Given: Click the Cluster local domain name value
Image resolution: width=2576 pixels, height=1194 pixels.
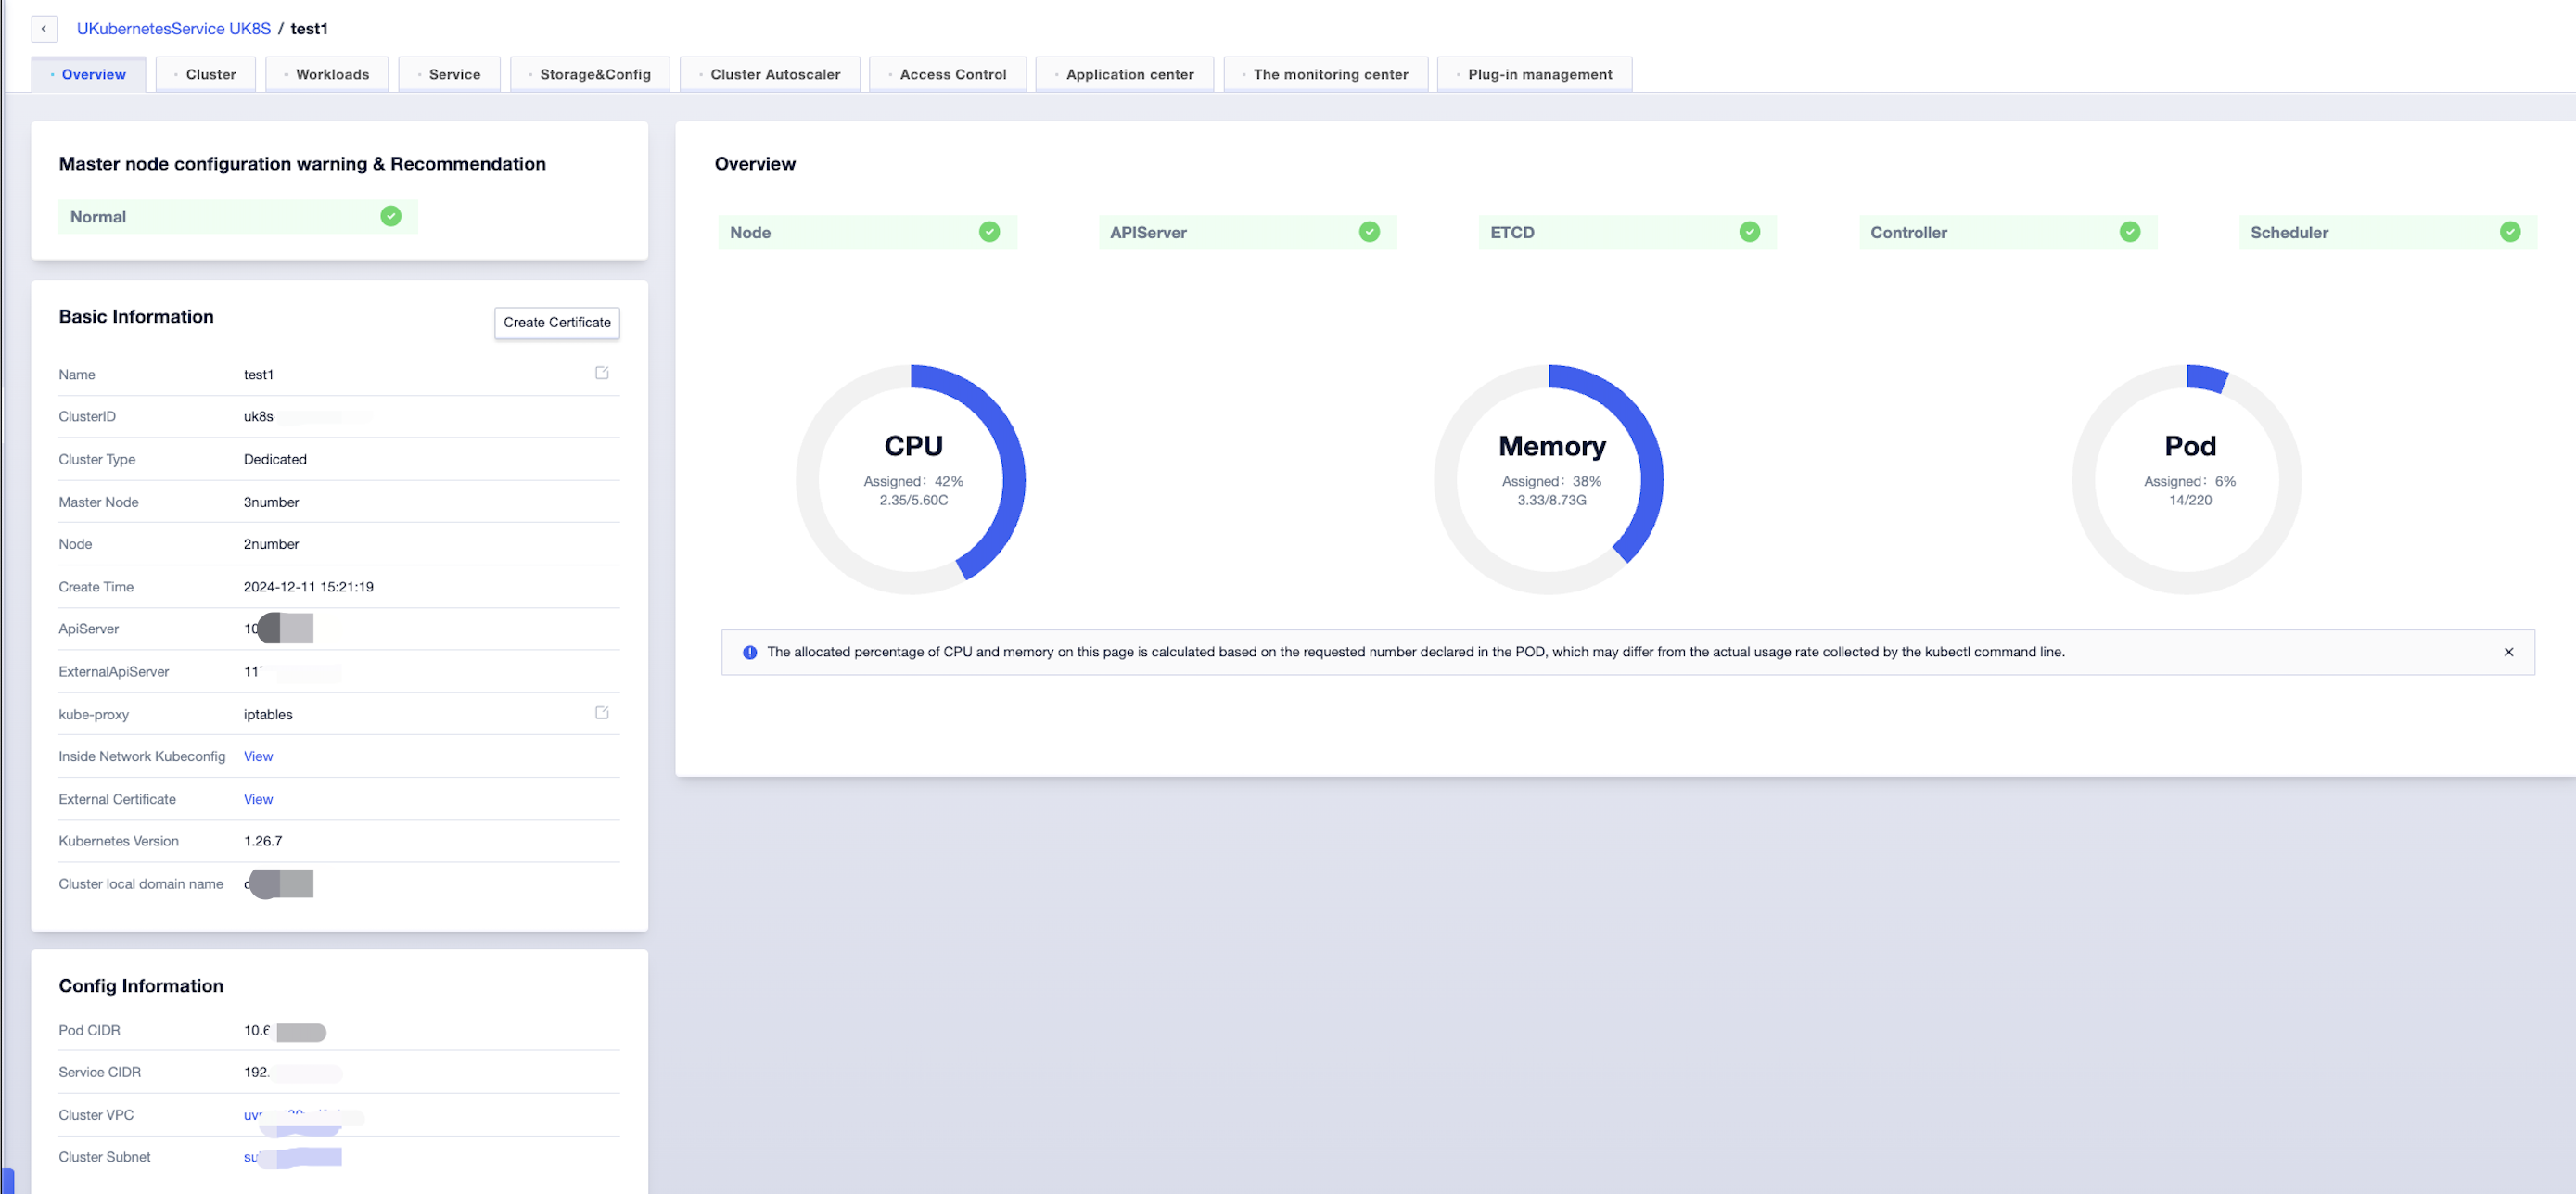Looking at the screenshot, I should (x=278, y=883).
